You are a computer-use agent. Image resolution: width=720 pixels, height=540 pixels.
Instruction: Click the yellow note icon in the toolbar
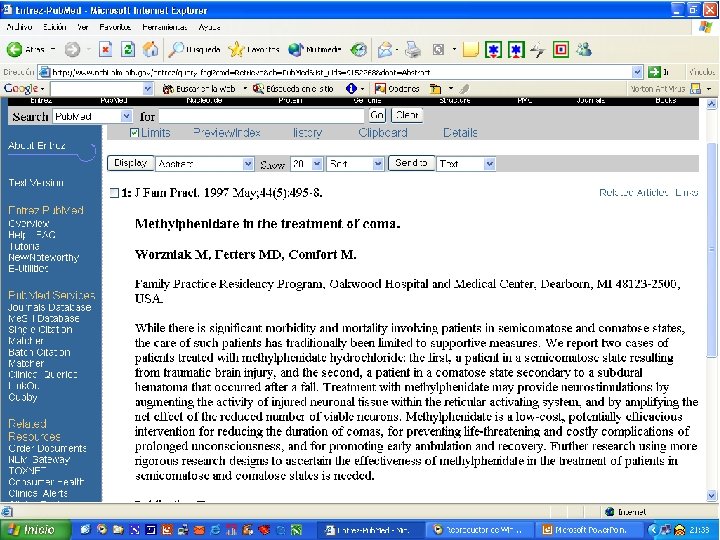click(471, 50)
